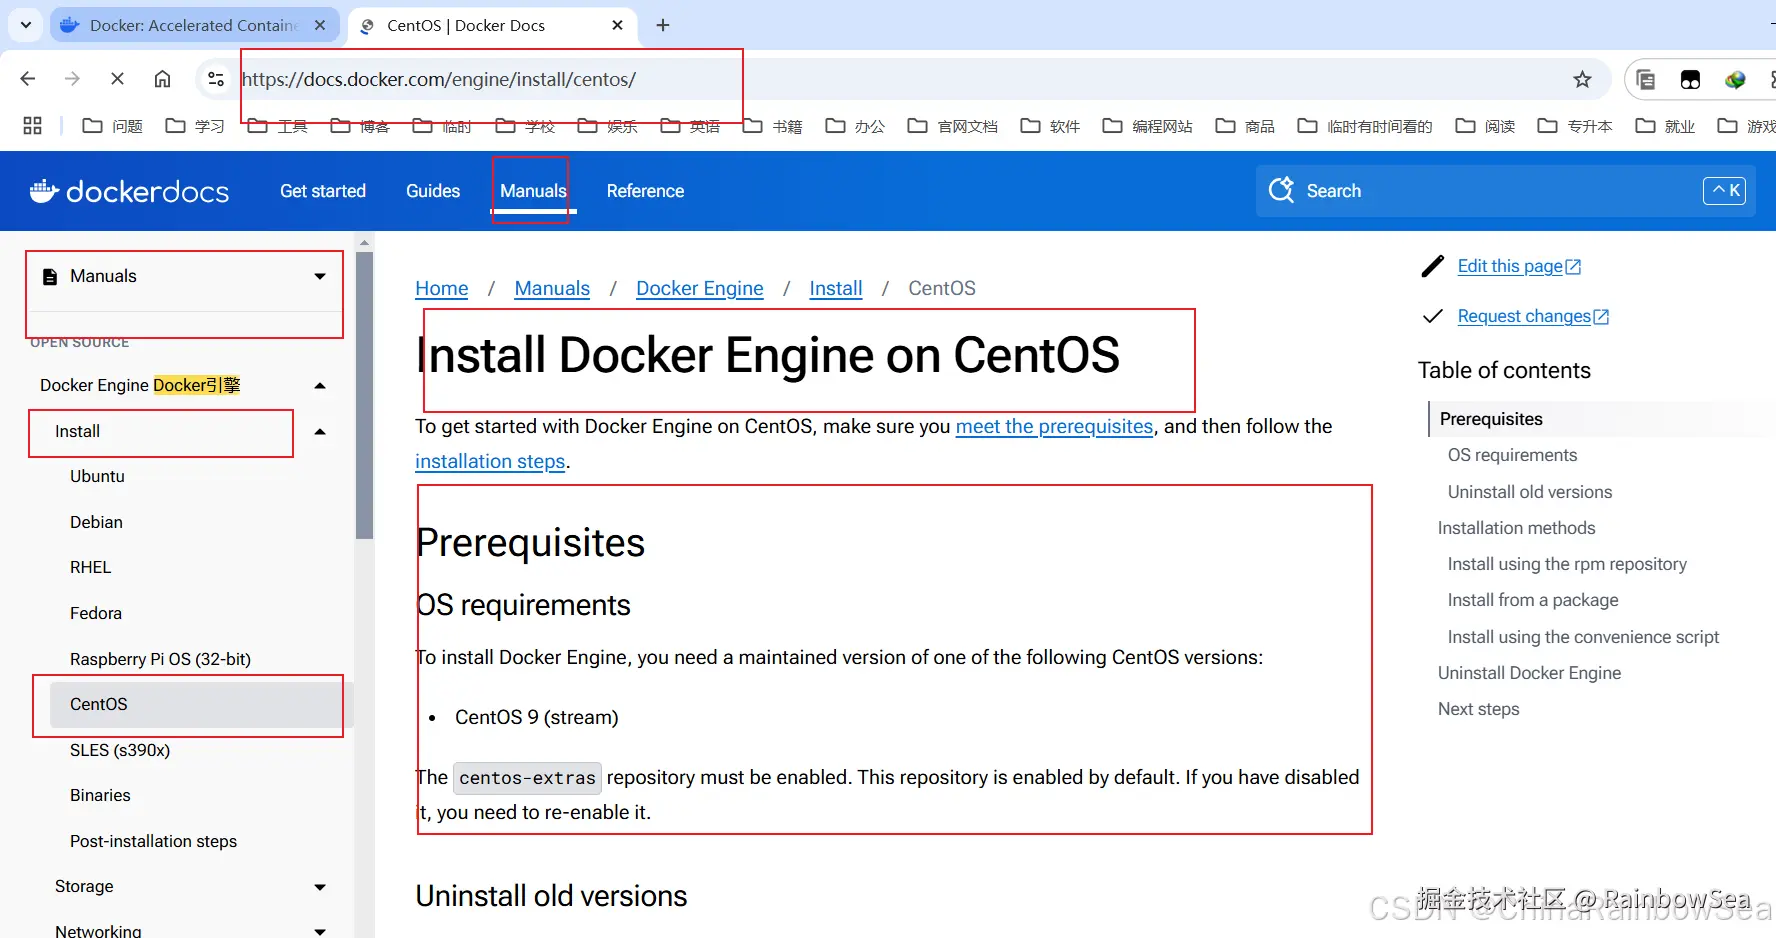
Task: Open a new browser tab
Action: [663, 25]
